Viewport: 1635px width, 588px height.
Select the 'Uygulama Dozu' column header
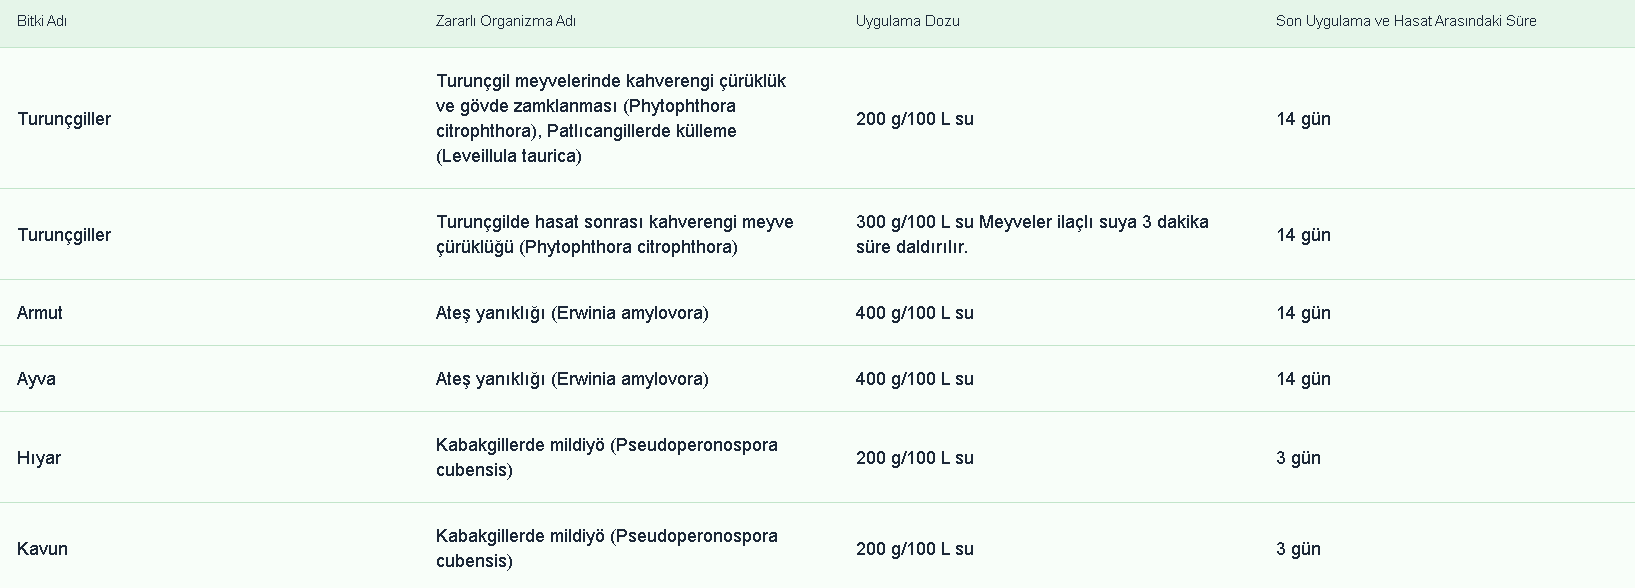click(x=907, y=21)
